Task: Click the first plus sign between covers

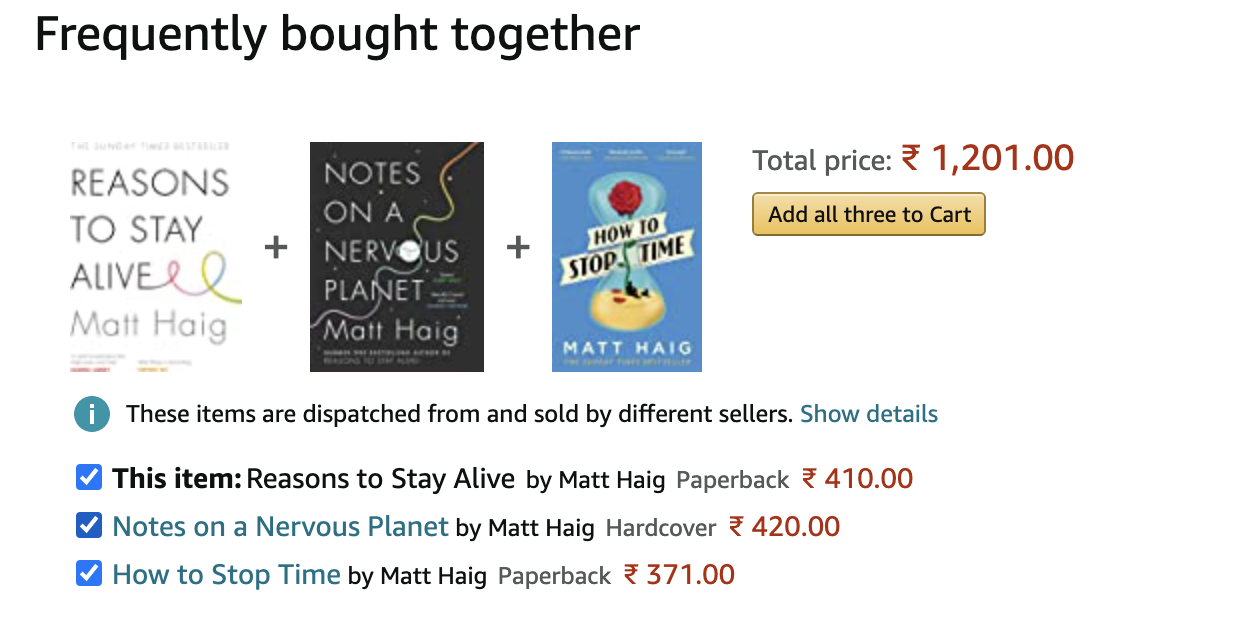Action: [x=276, y=247]
